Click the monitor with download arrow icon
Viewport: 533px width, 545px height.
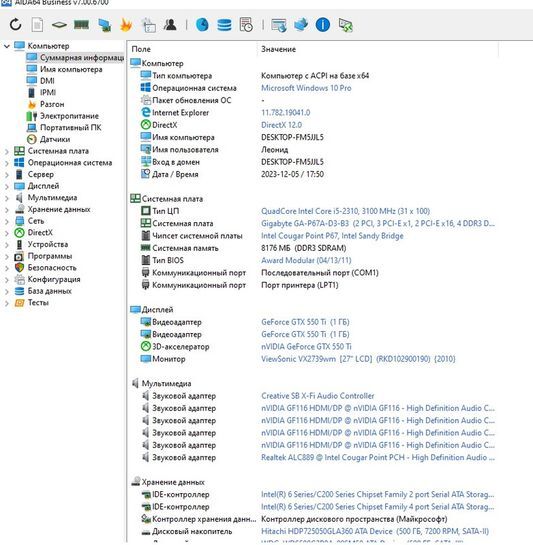point(279,25)
